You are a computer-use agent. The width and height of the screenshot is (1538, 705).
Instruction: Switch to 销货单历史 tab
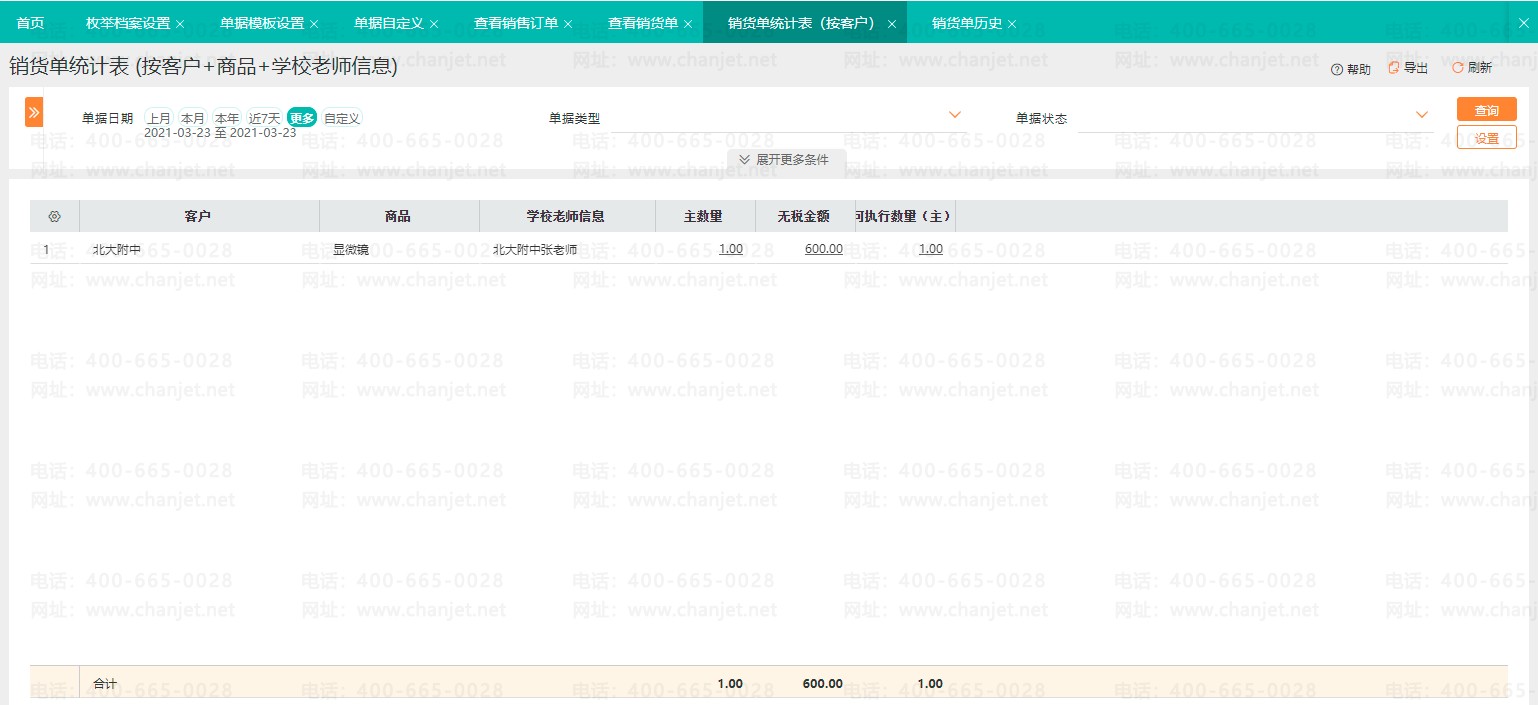point(967,22)
